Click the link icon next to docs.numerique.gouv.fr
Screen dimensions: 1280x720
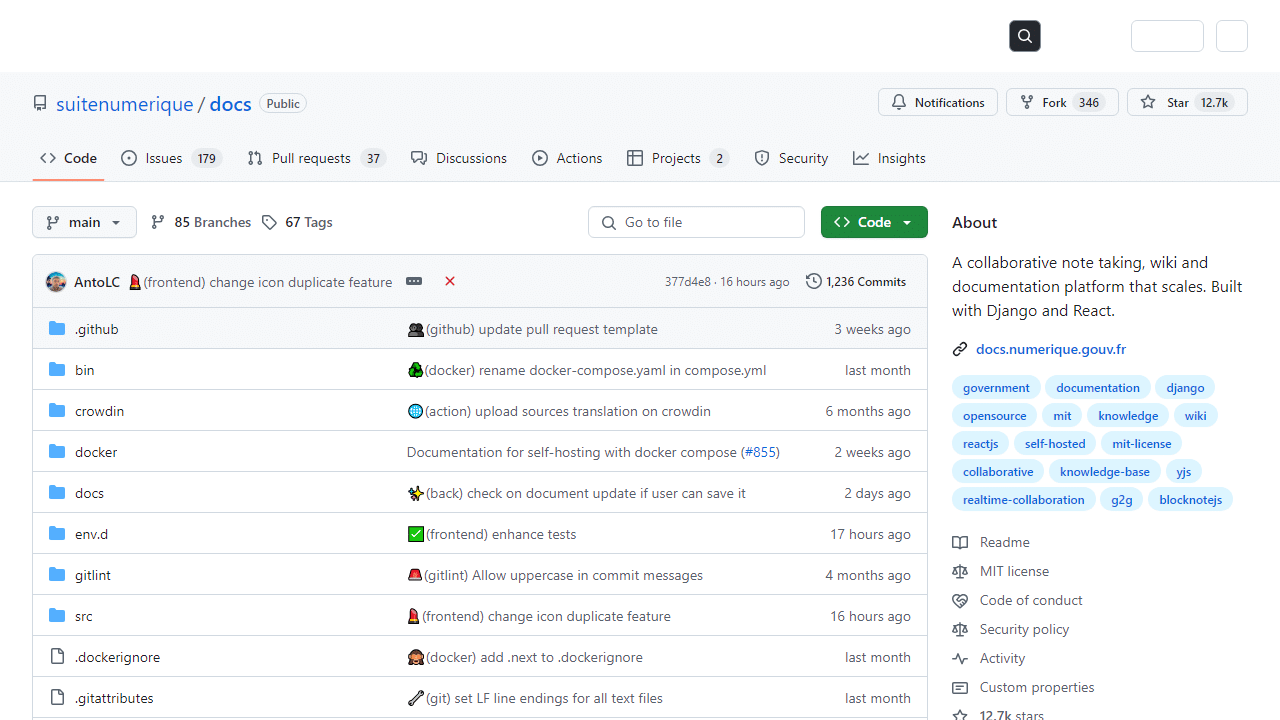point(960,349)
